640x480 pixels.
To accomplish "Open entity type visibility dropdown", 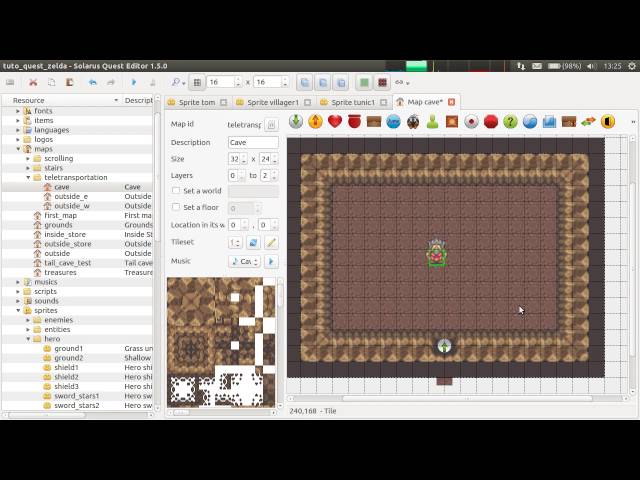I will click(402, 82).
